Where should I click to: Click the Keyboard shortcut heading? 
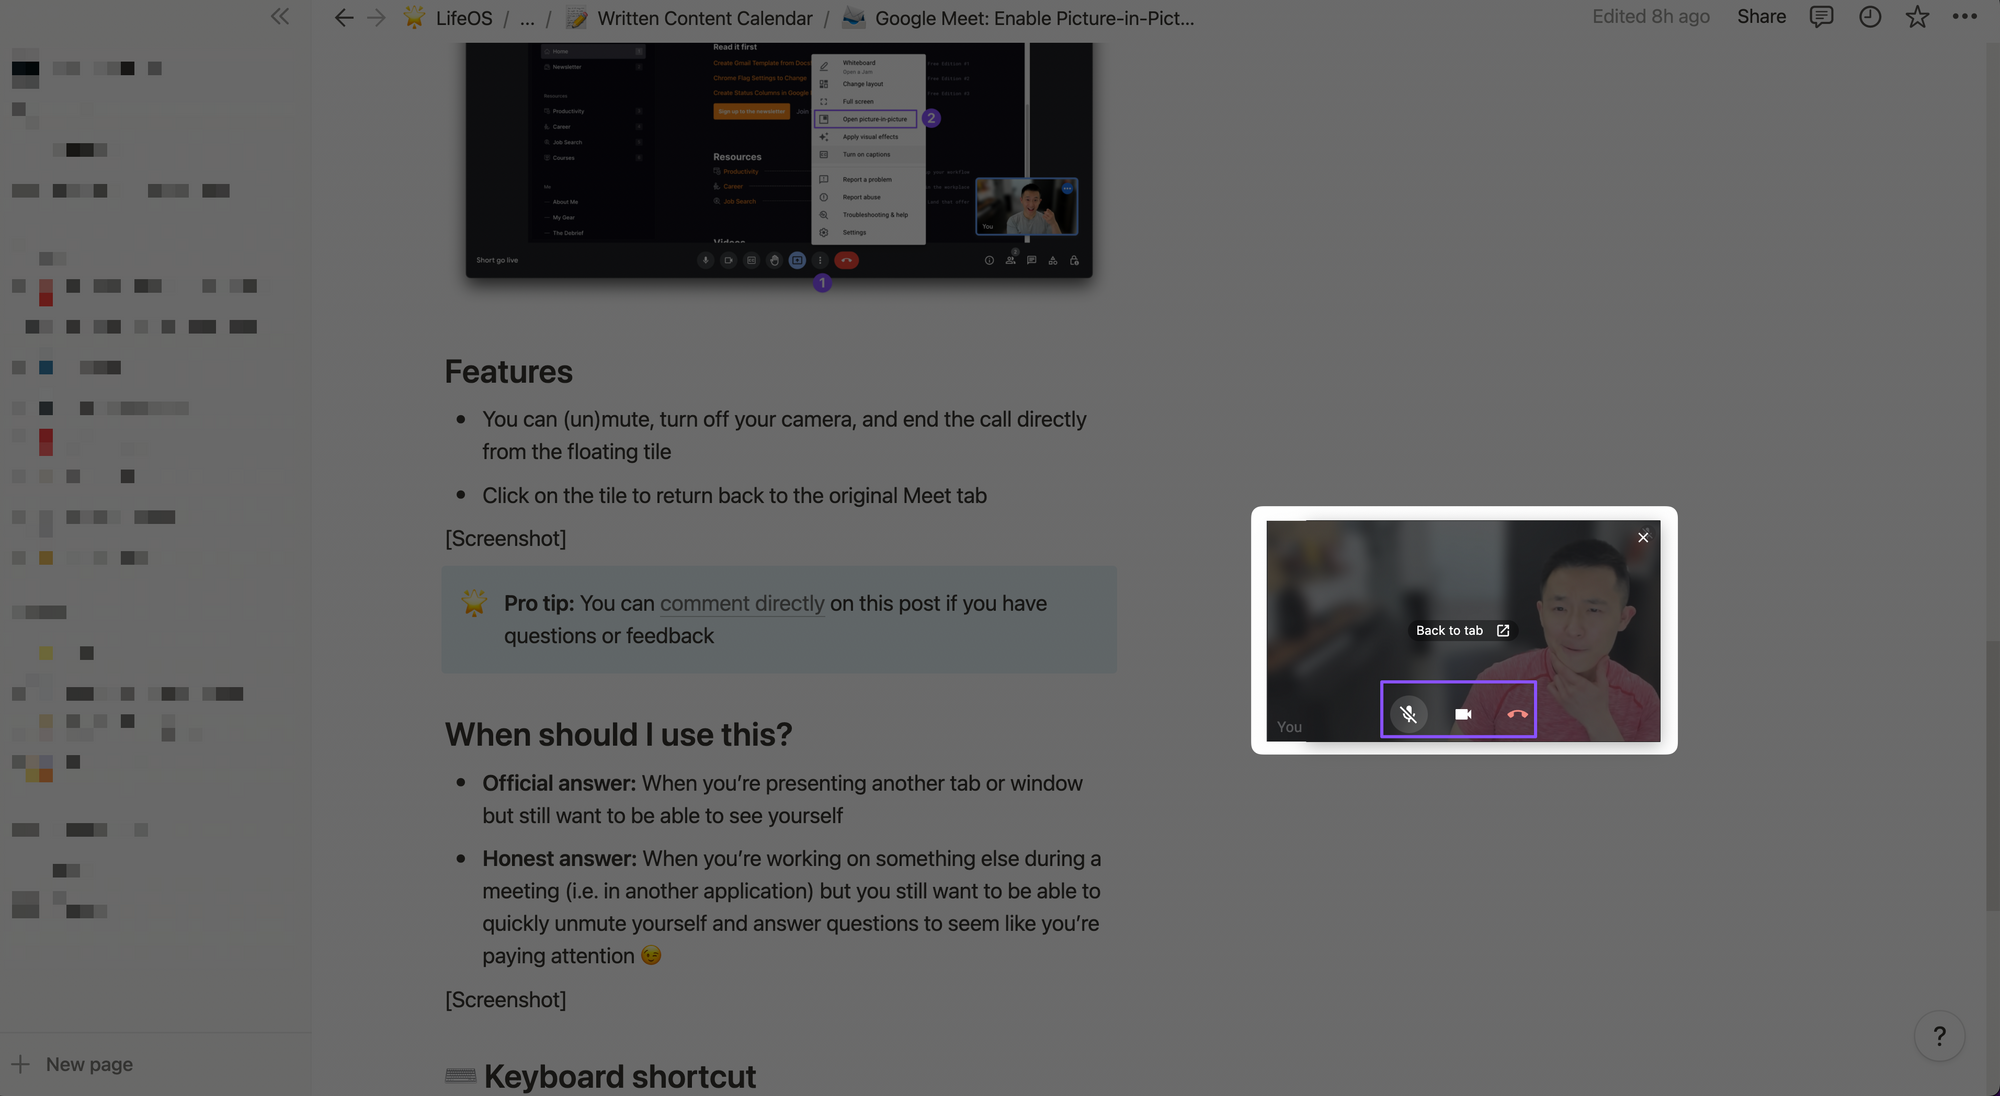click(619, 1077)
